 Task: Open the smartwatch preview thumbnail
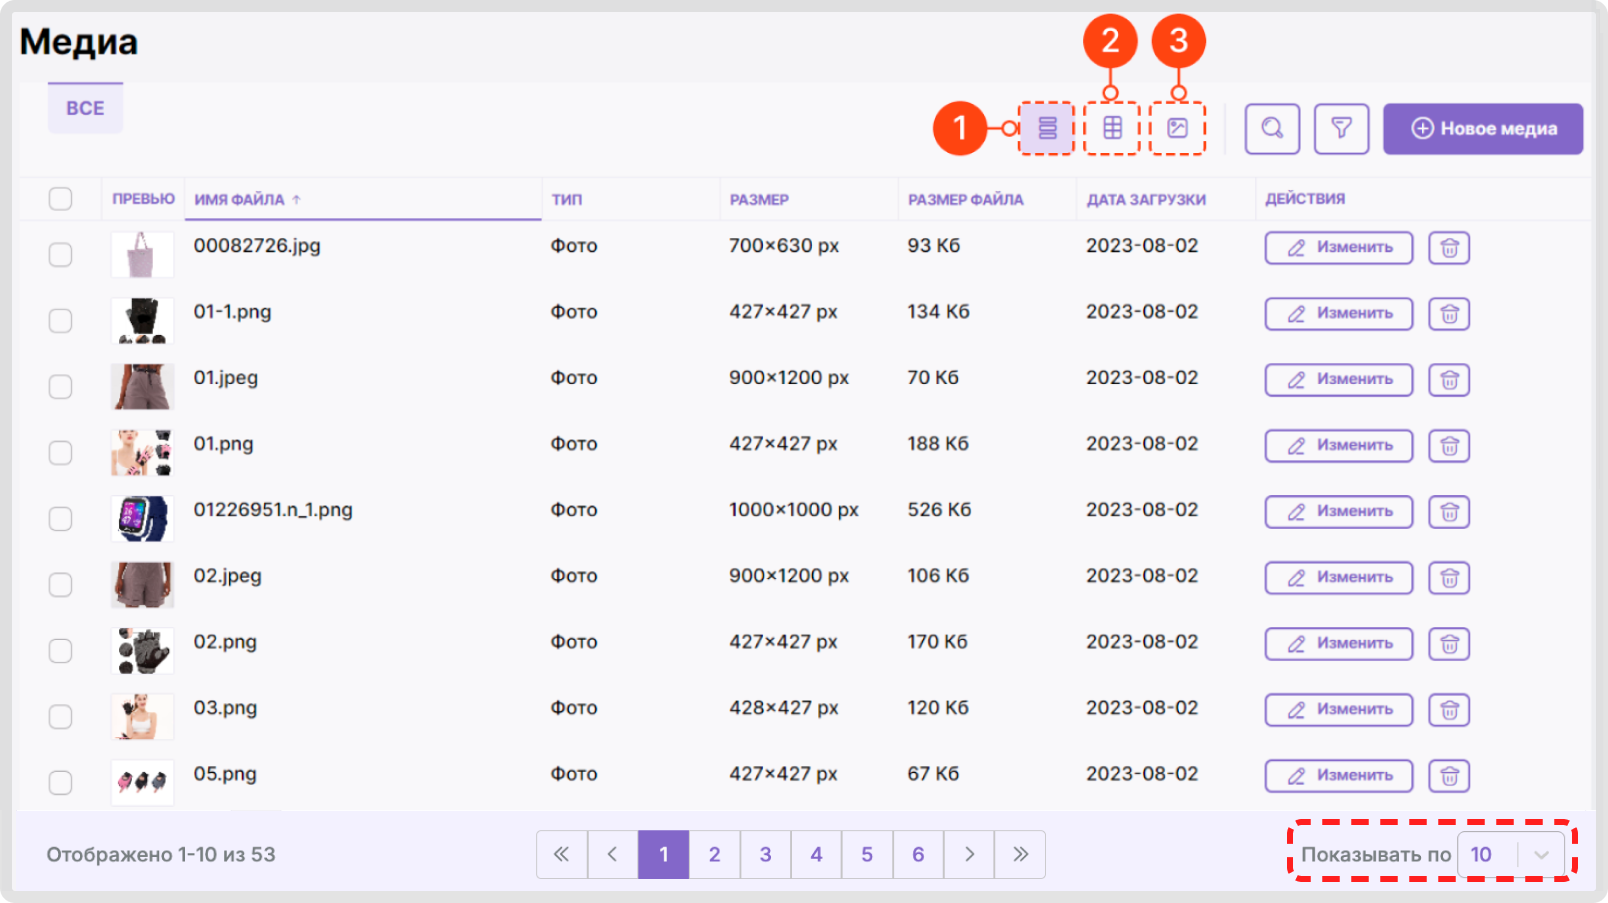point(142,518)
